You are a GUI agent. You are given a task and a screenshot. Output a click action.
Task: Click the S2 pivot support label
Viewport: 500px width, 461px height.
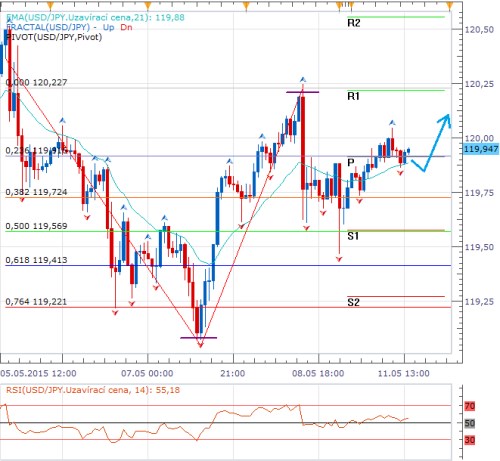[353, 302]
